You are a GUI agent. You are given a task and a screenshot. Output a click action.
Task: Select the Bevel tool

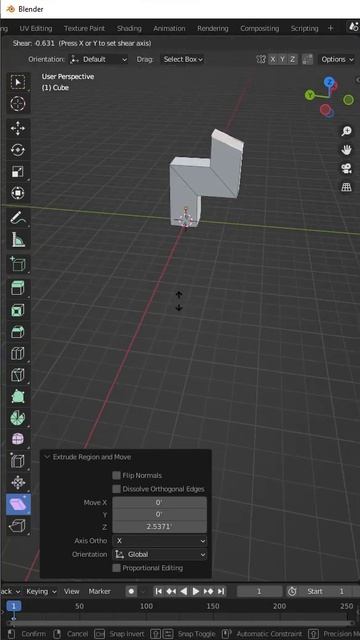[18, 332]
